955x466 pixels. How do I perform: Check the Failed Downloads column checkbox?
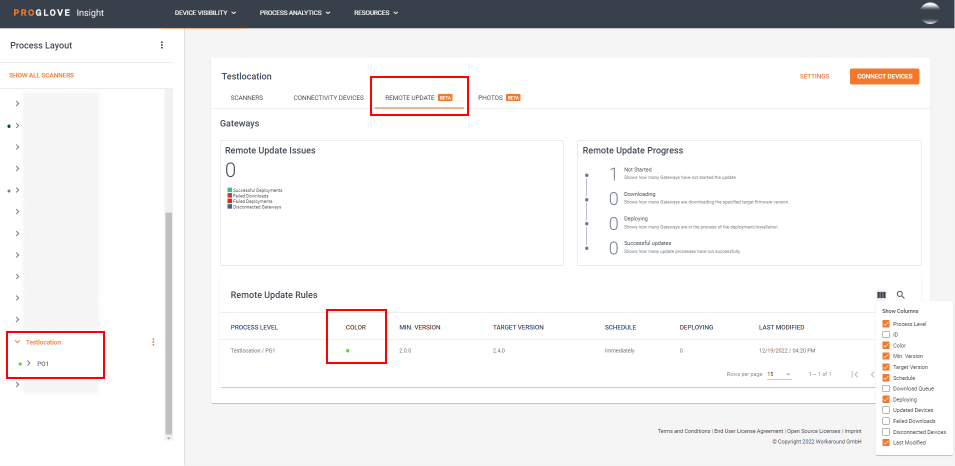[886, 421]
